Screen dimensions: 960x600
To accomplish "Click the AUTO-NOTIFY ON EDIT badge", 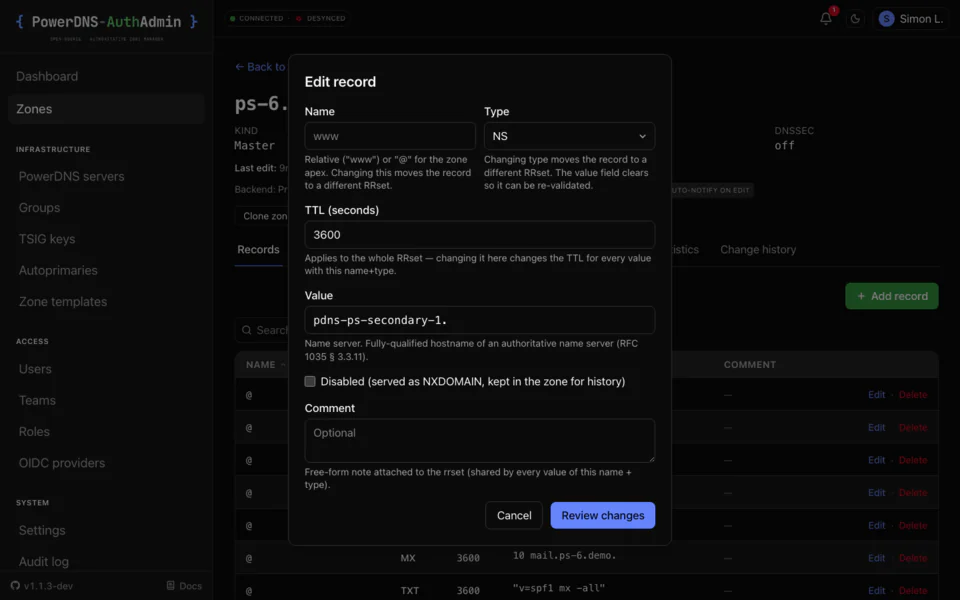I will point(712,190).
